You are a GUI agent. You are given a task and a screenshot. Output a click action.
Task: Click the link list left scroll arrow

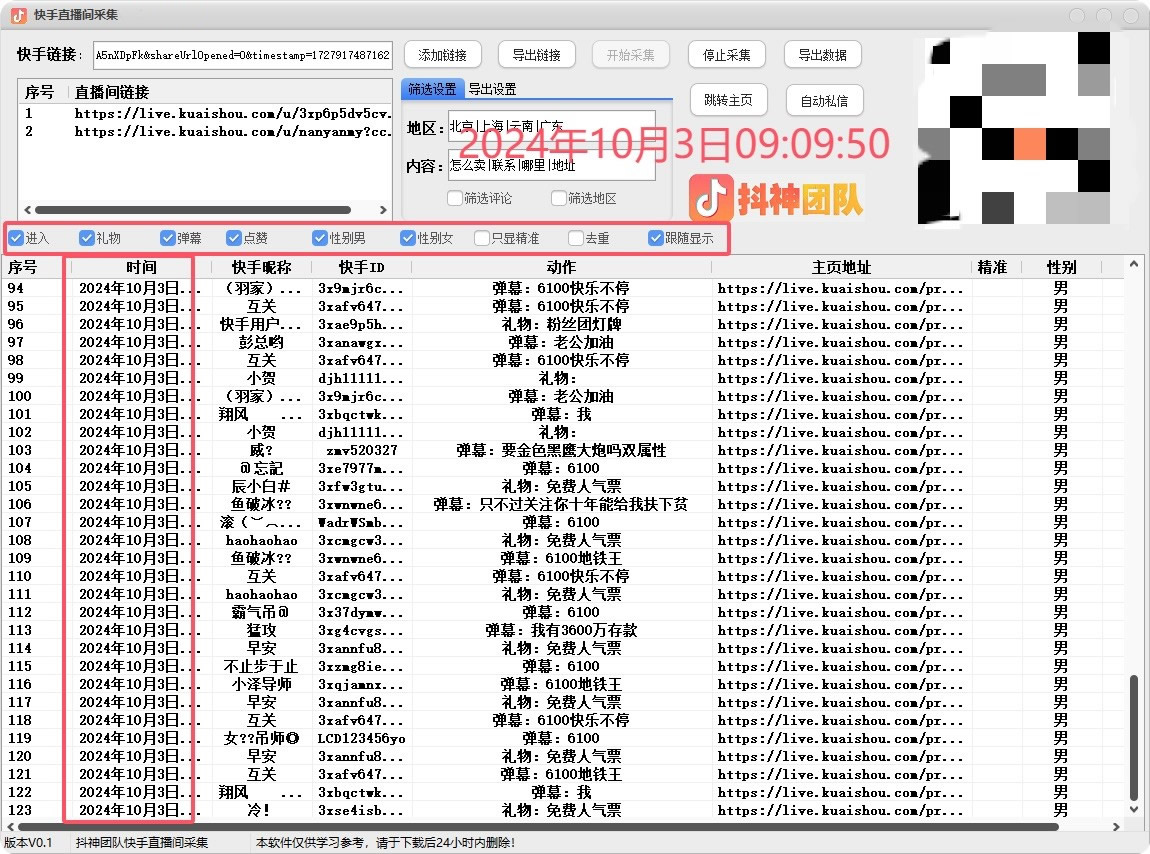[28, 210]
